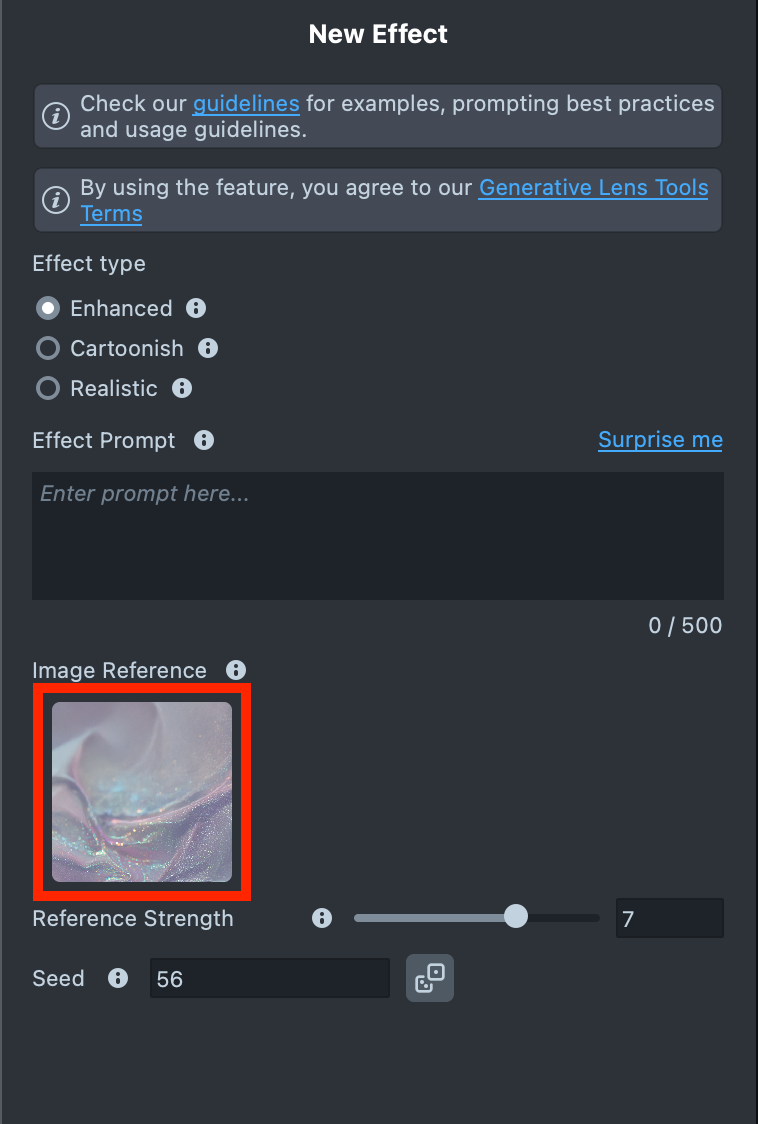This screenshot has height=1124, width=758.
Task: Click the Seed number input field
Action: pos(270,978)
